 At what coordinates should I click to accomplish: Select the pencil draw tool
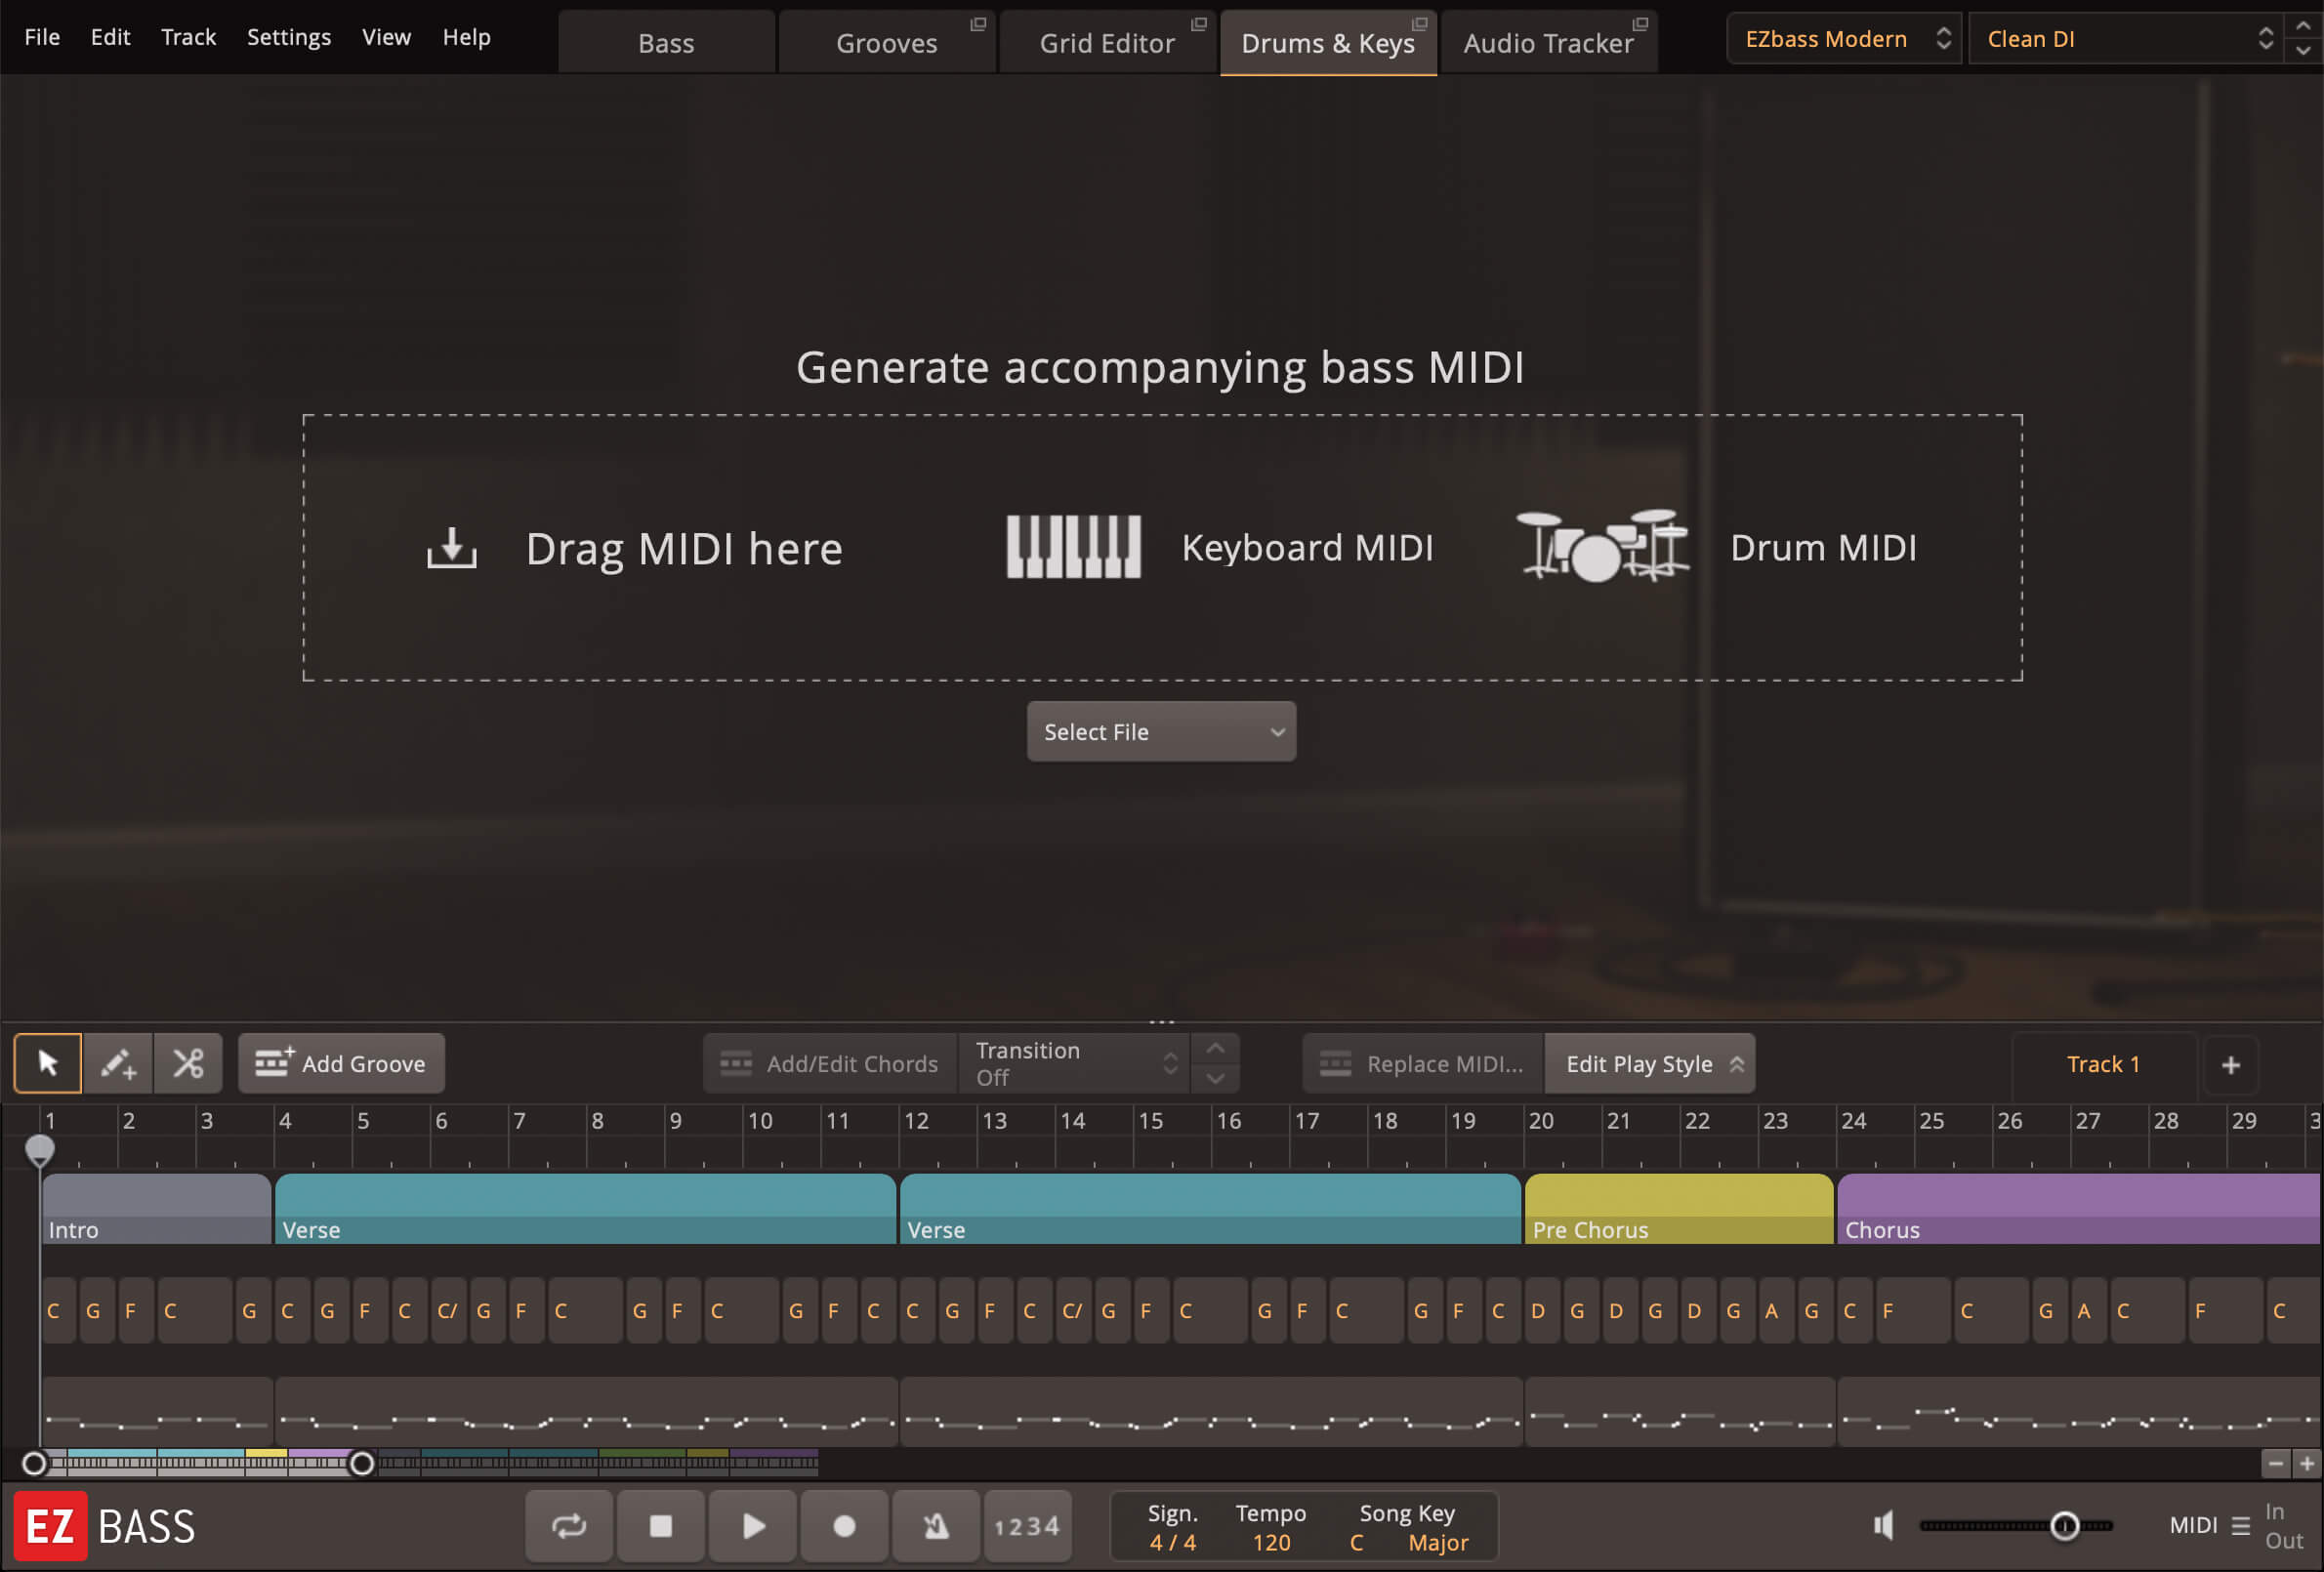coord(118,1063)
